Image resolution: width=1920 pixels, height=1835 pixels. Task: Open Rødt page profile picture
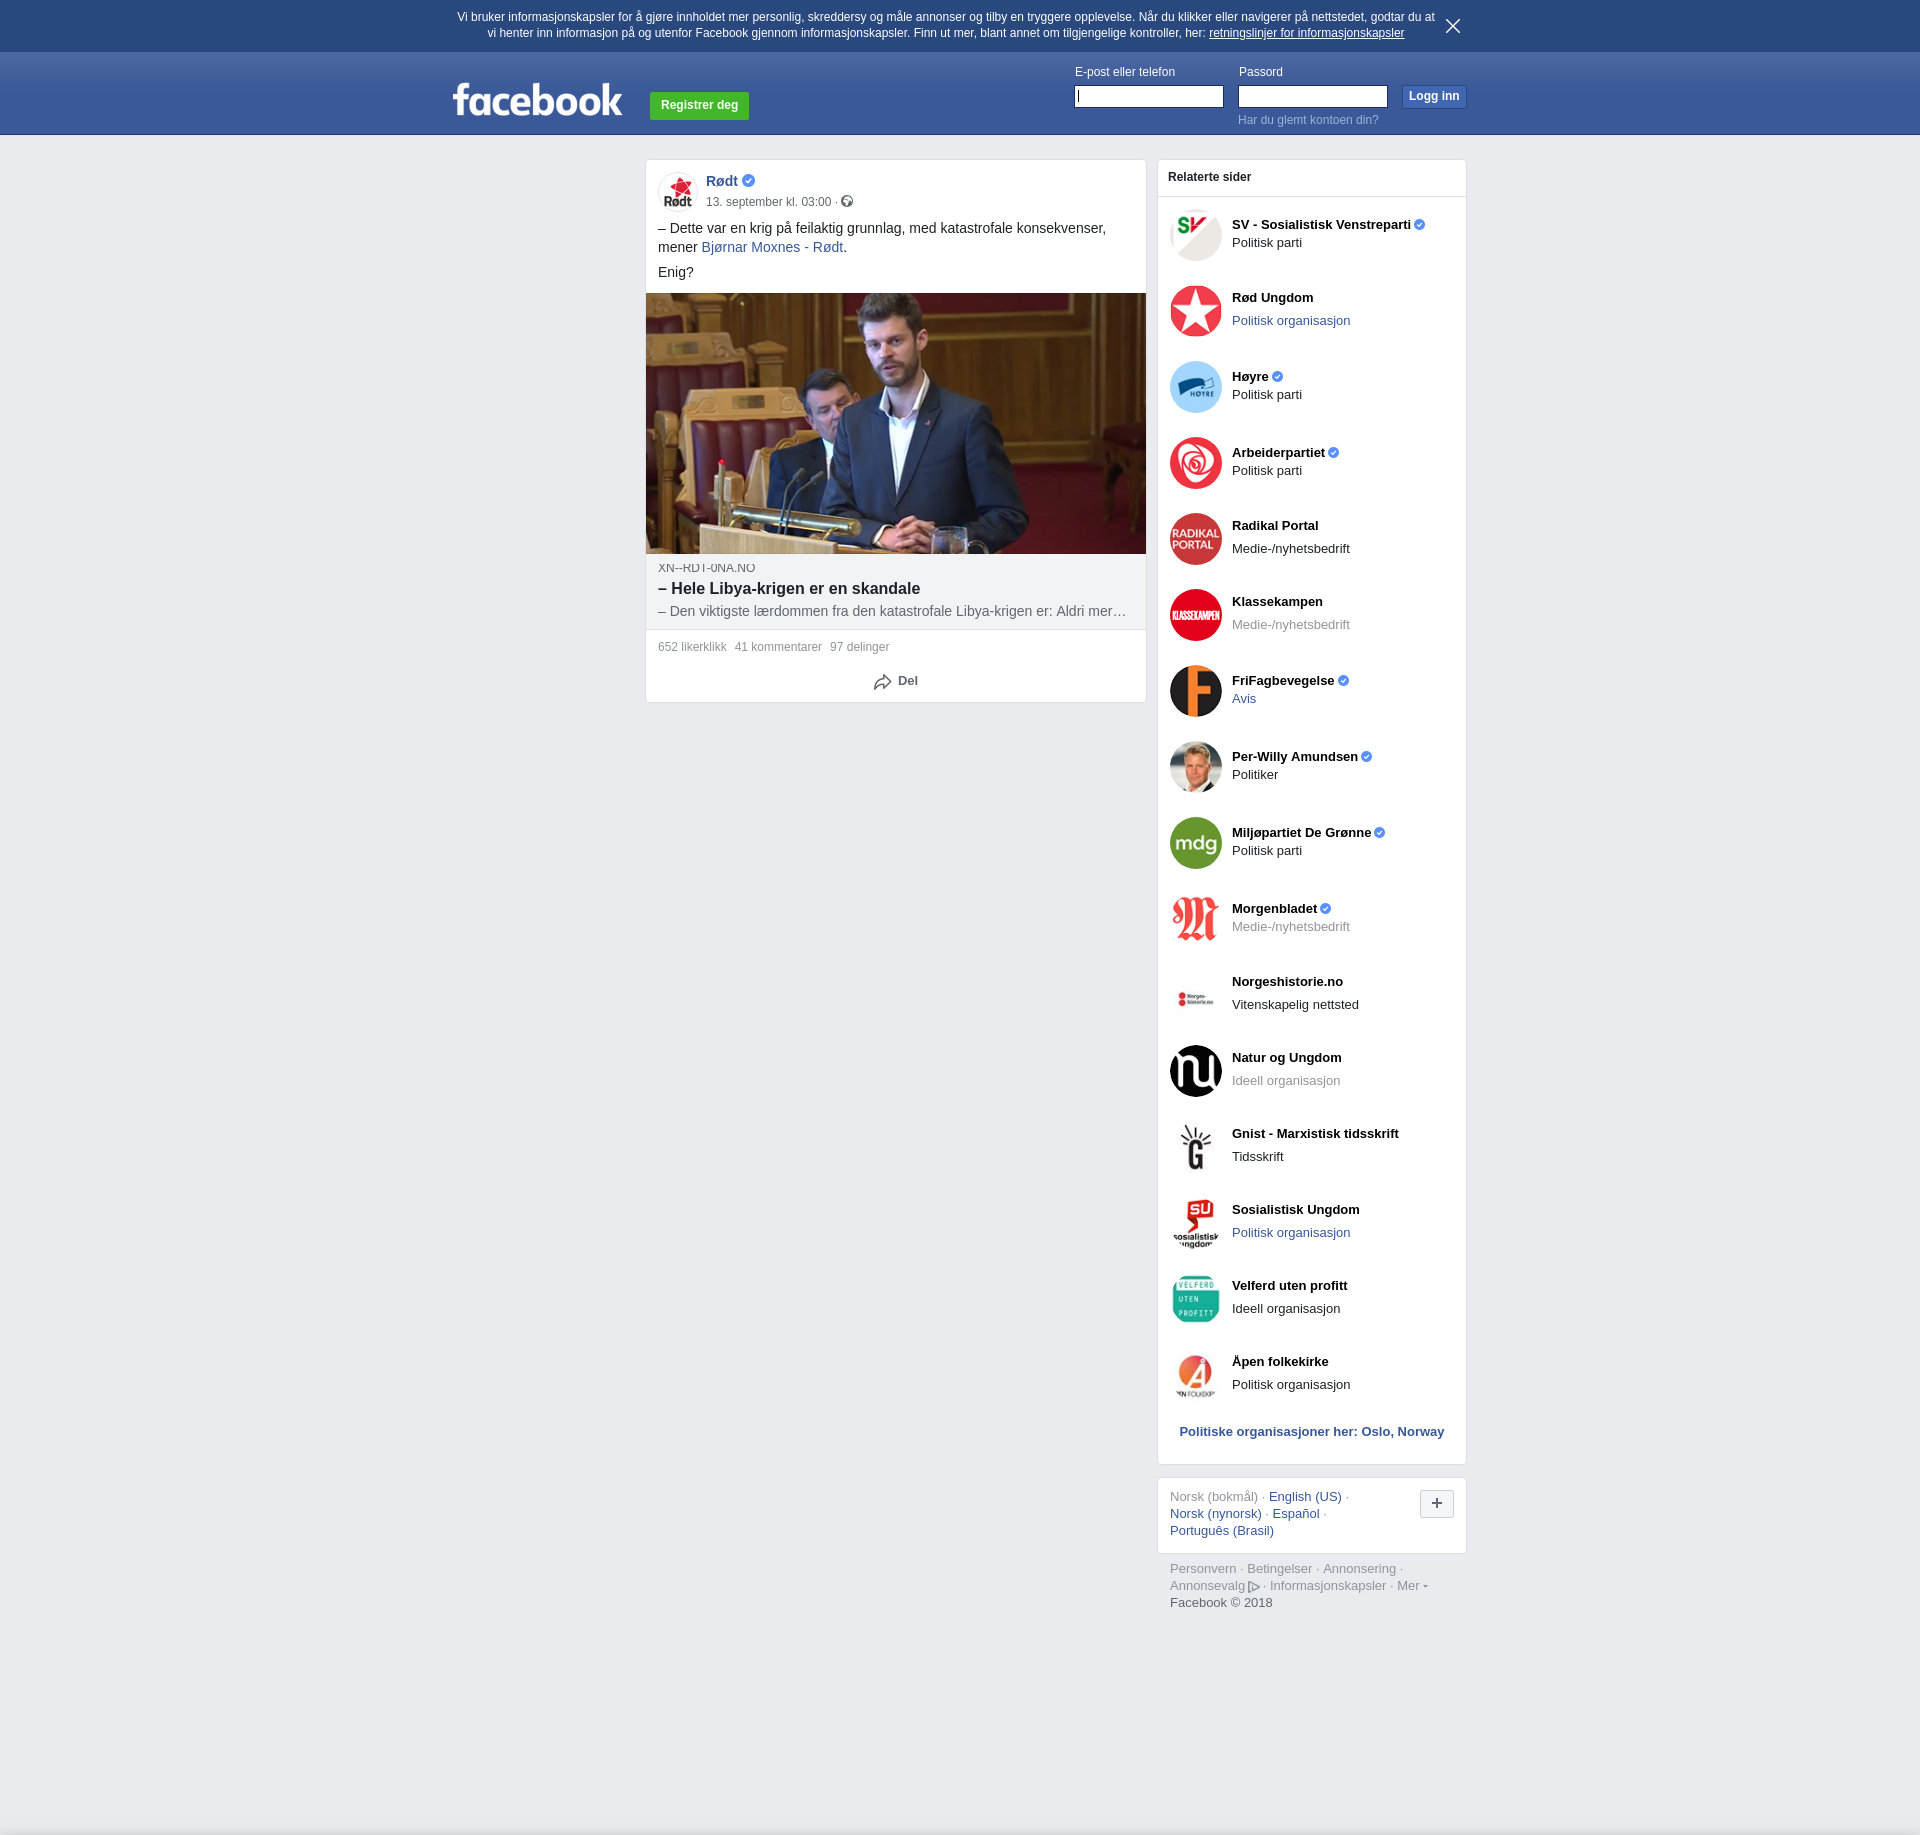[x=678, y=191]
